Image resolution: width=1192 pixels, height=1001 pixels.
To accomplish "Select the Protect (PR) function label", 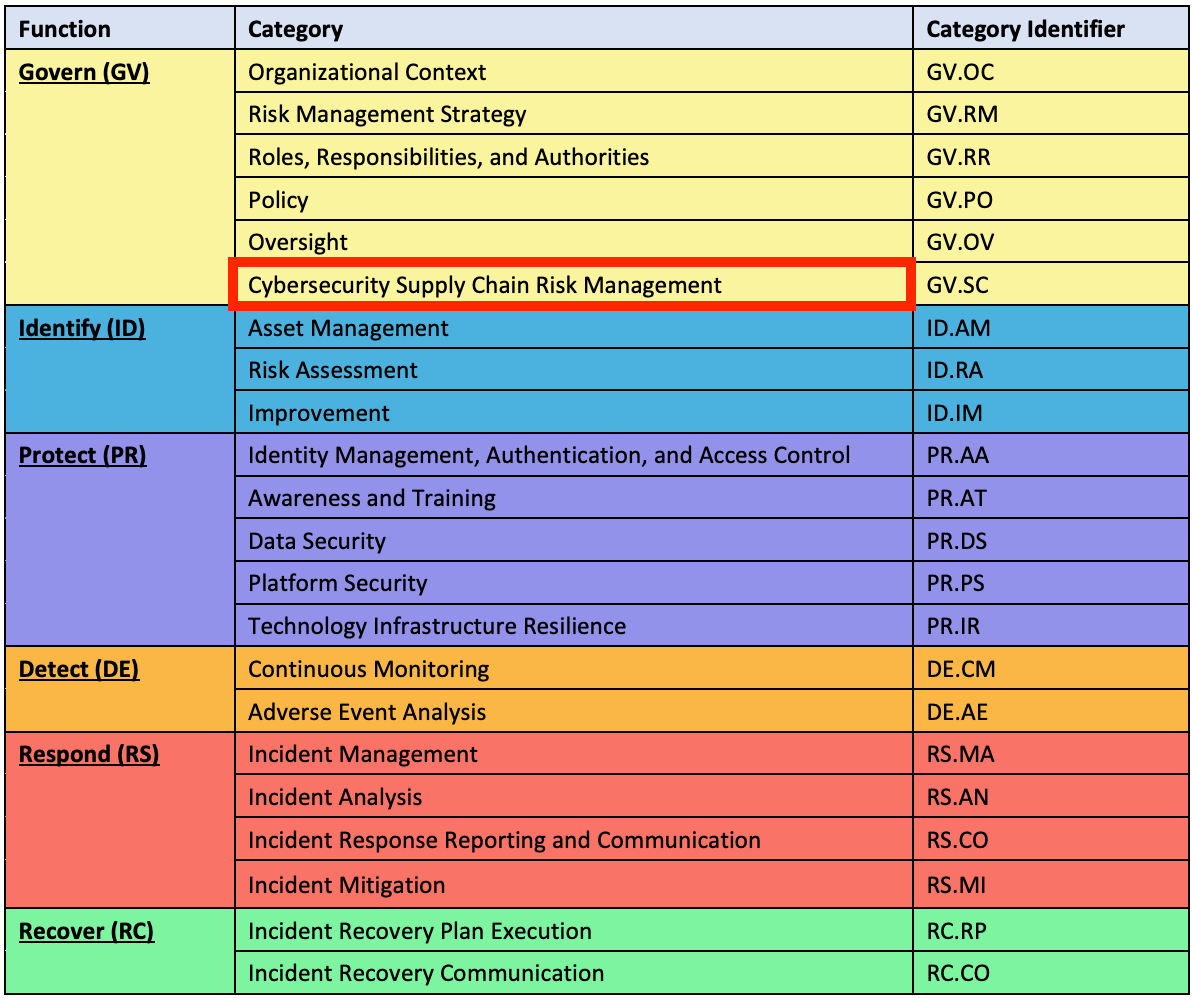I will coord(83,455).
